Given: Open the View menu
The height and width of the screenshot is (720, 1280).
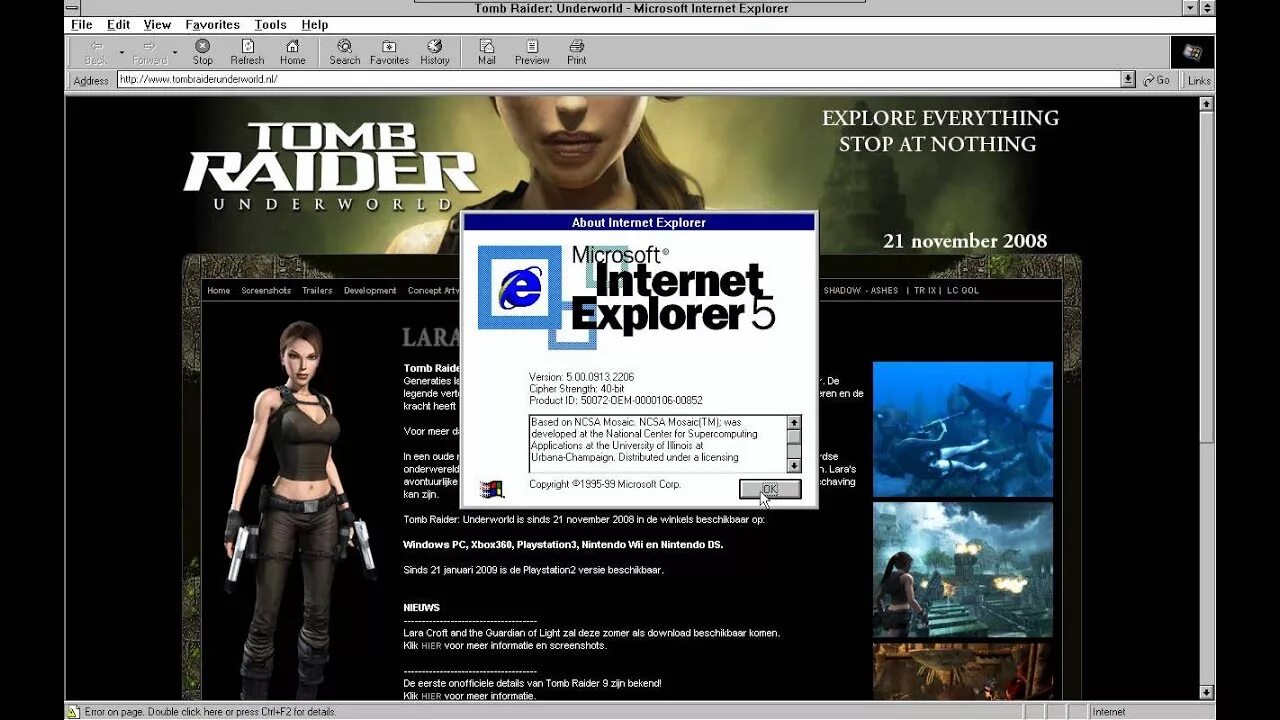Looking at the screenshot, I should coord(157,25).
